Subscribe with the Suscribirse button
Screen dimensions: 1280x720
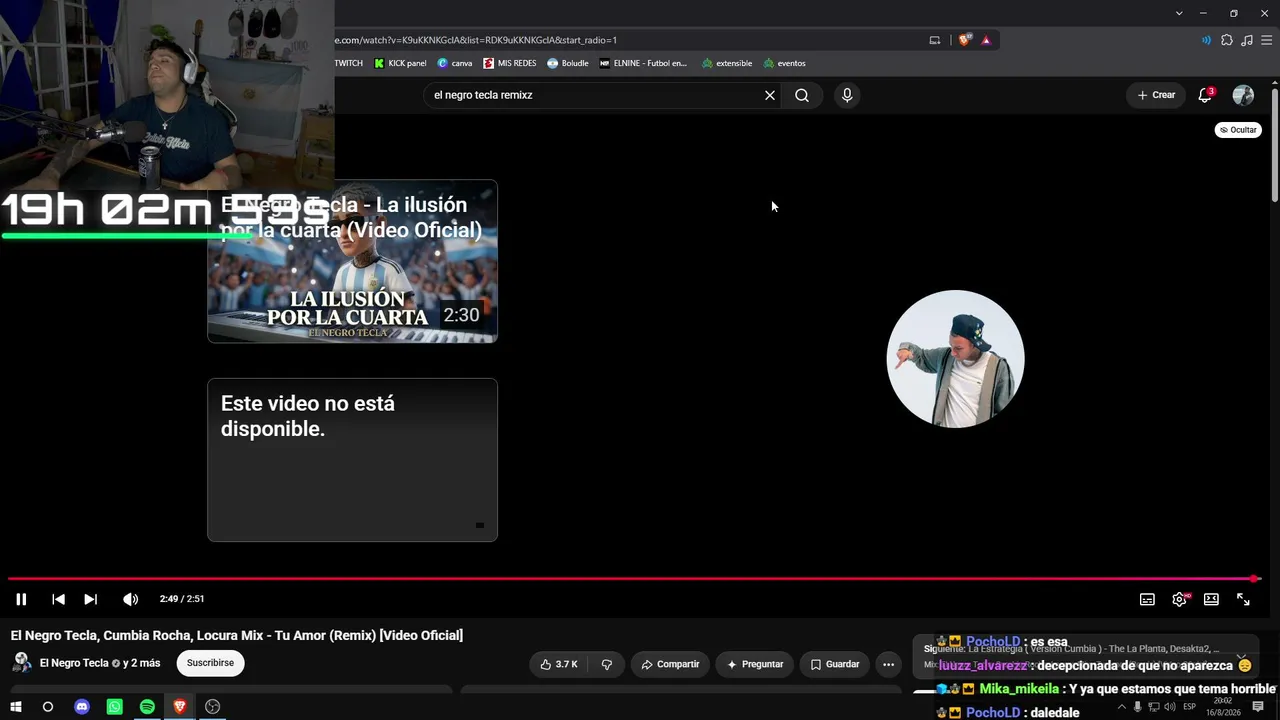click(x=210, y=663)
